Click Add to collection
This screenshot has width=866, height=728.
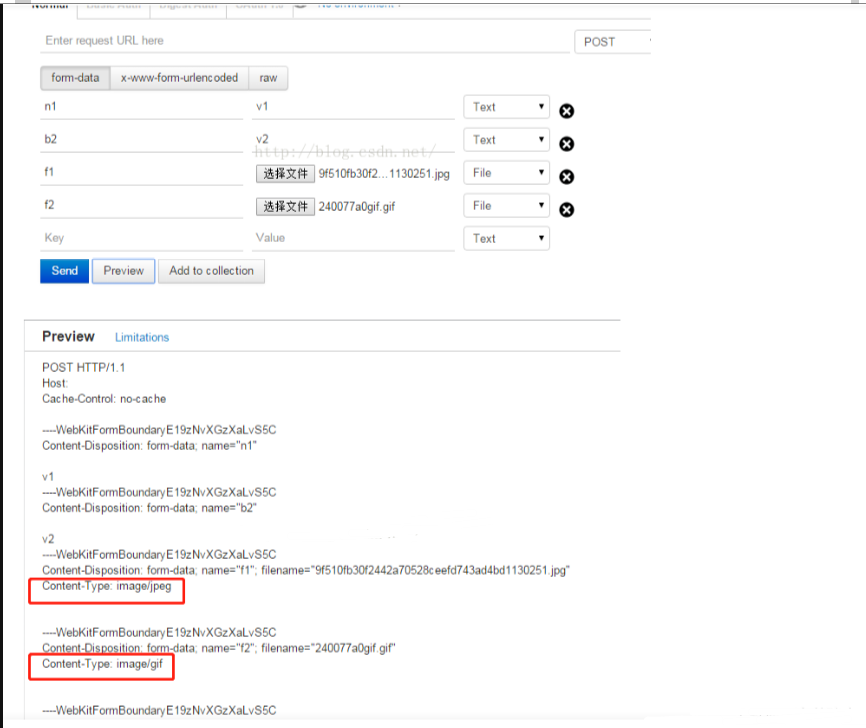(x=211, y=270)
